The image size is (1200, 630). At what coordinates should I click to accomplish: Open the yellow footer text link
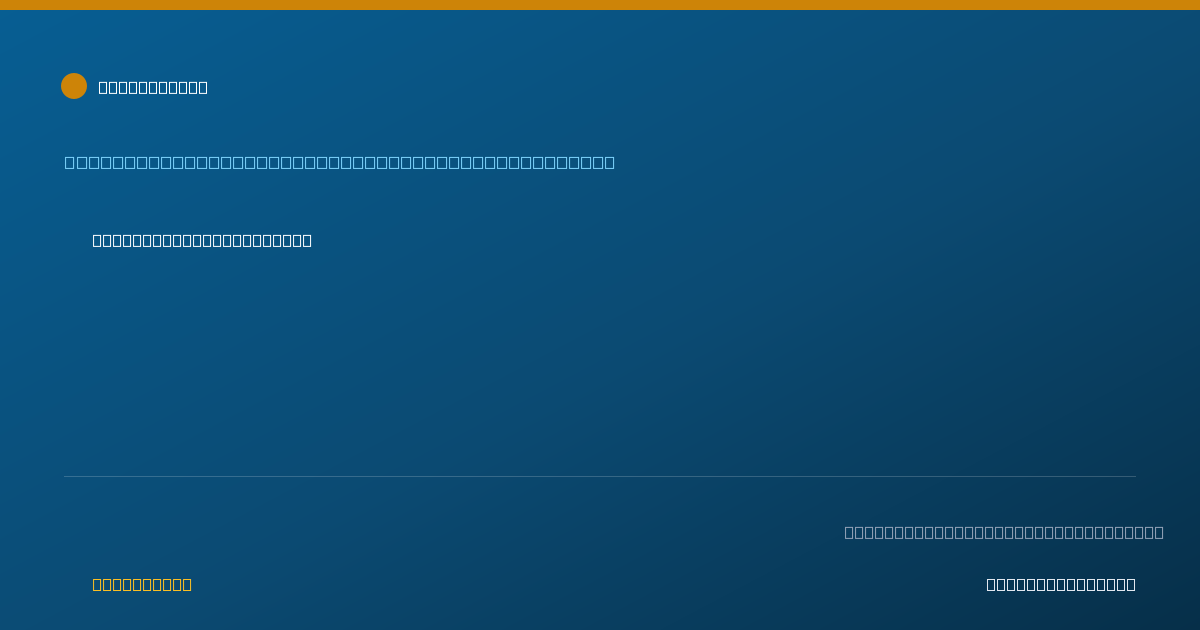(142, 584)
